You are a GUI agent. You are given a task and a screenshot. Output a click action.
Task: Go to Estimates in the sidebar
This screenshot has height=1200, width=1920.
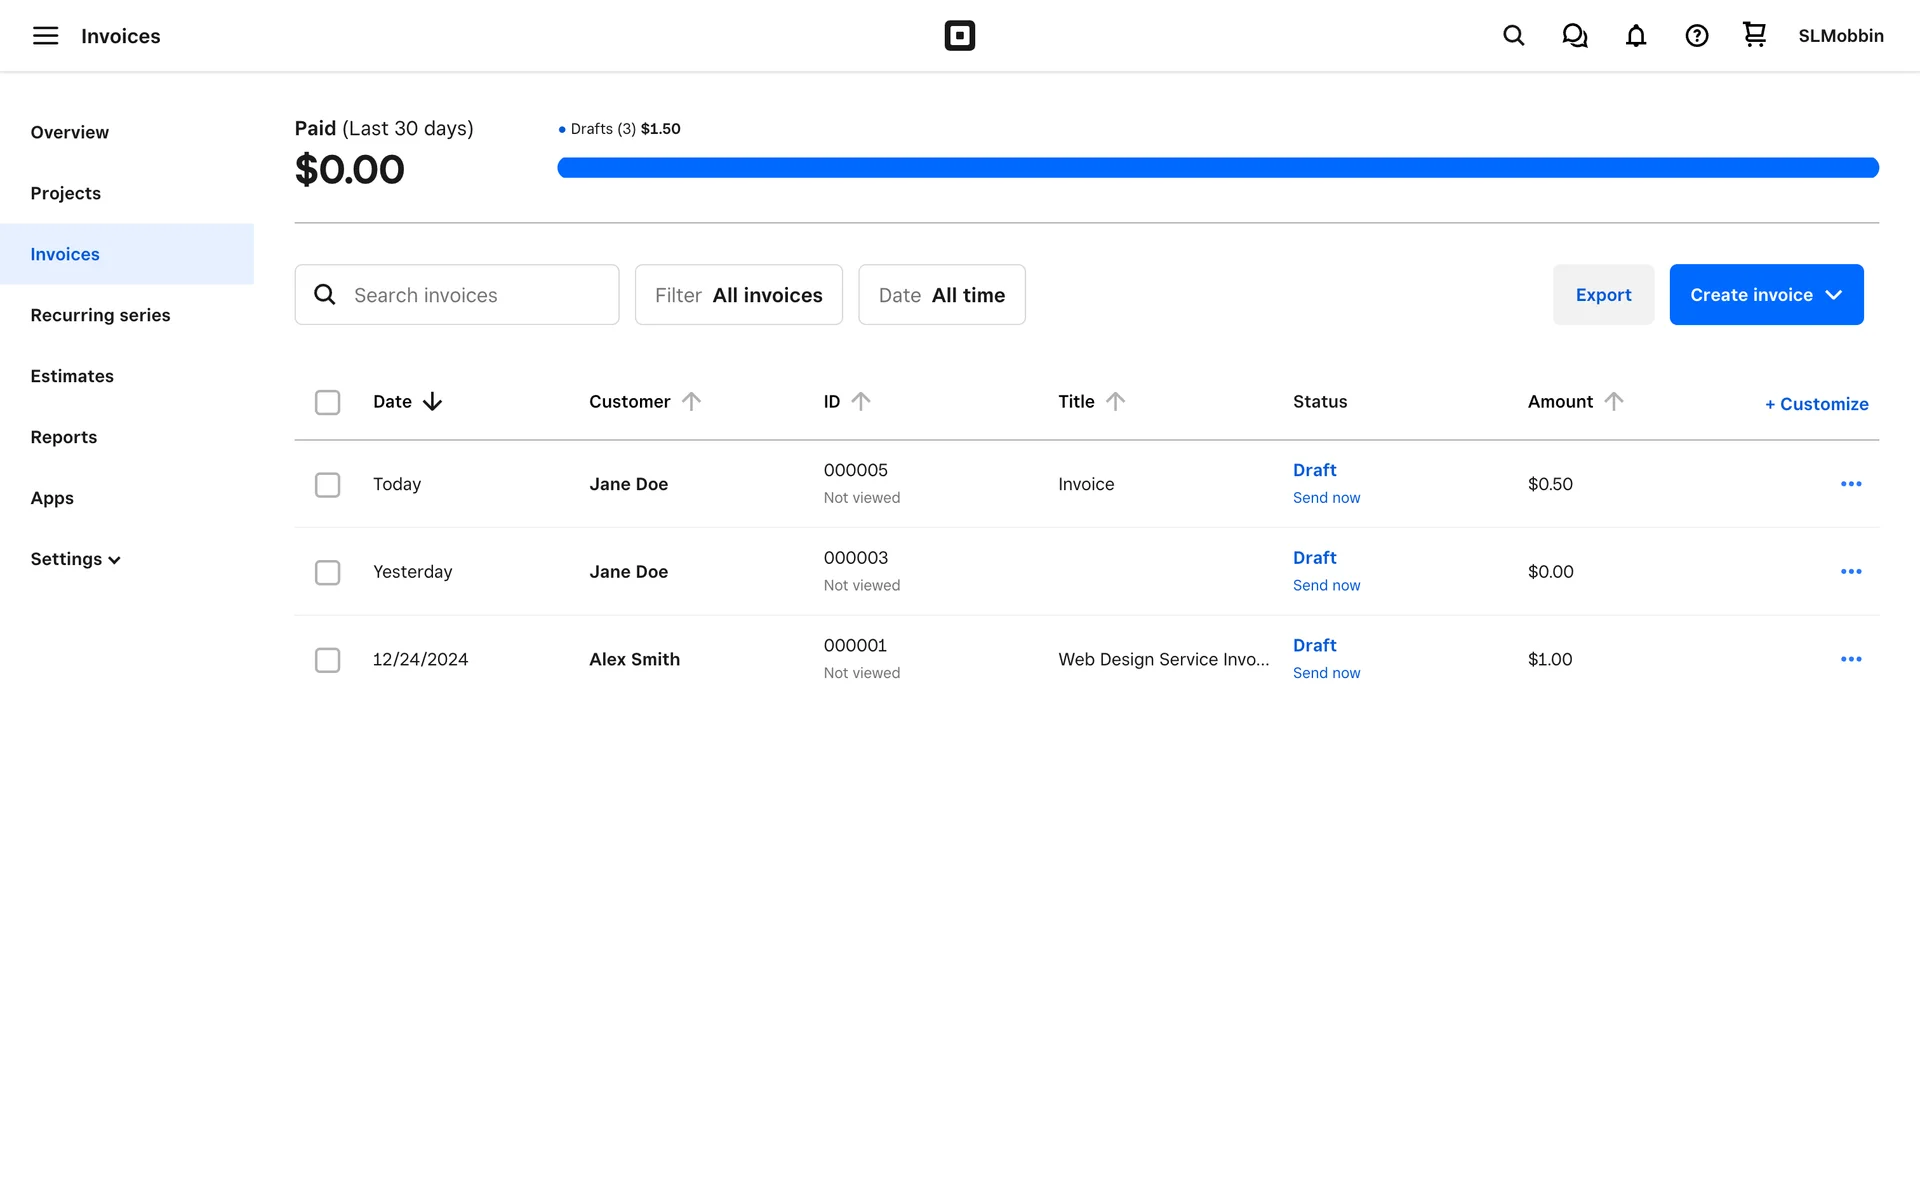pyautogui.click(x=72, y=376)
